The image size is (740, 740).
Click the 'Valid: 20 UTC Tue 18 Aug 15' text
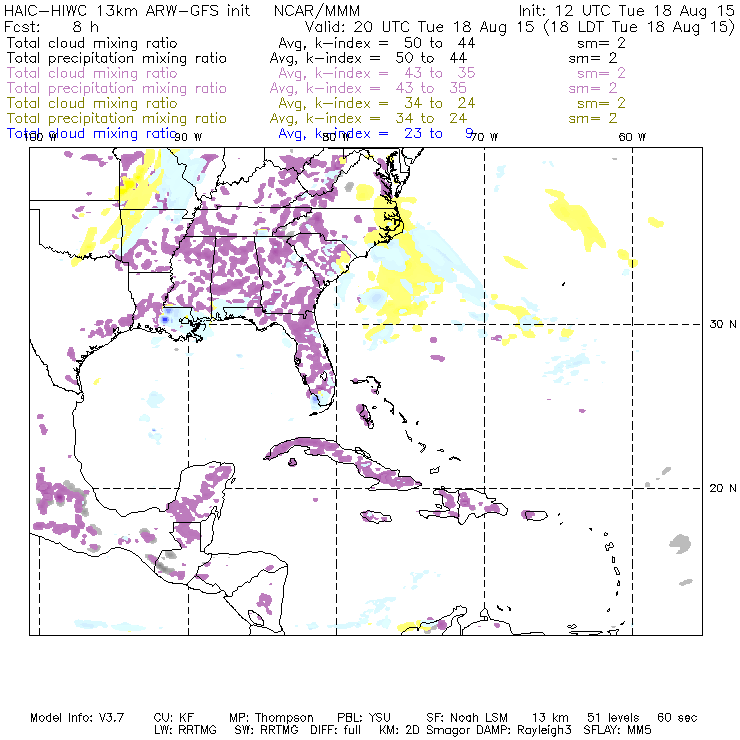420,27
